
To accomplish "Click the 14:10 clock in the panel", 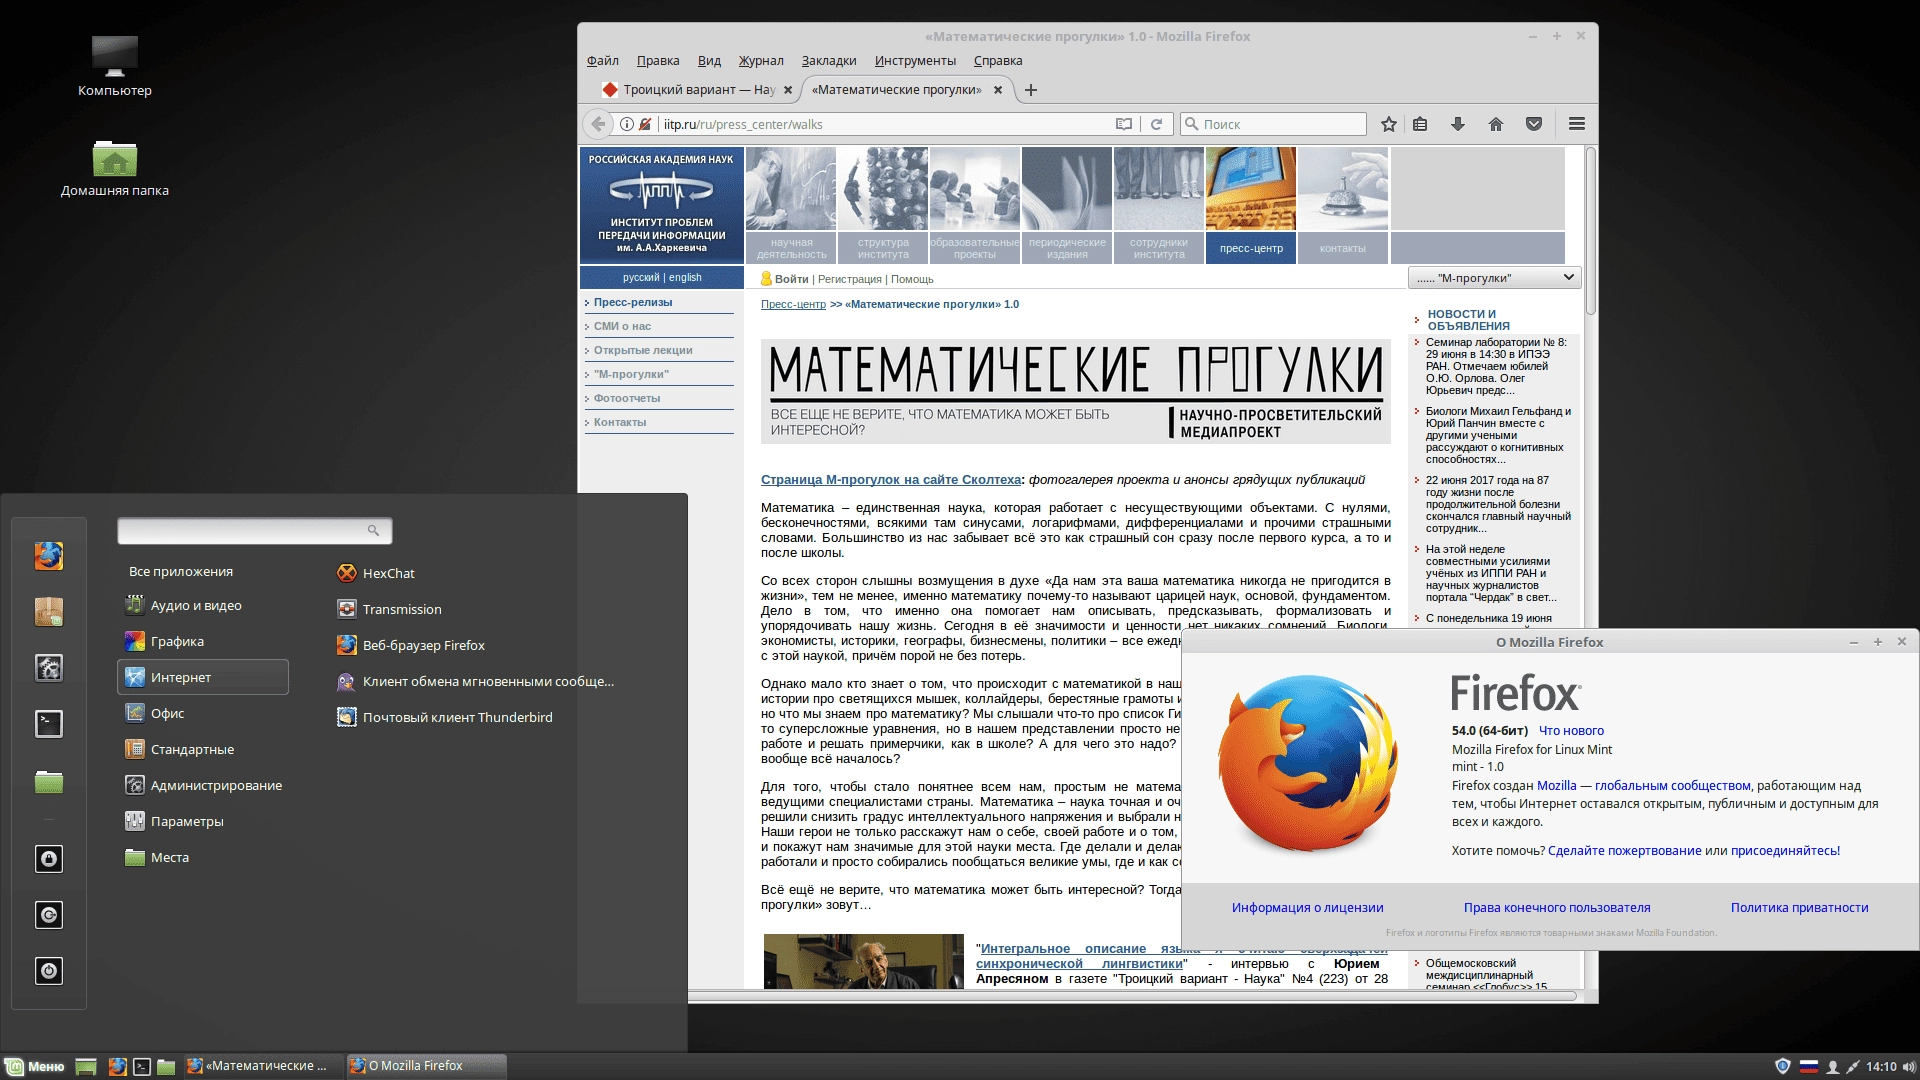I will (1881, 1067).
